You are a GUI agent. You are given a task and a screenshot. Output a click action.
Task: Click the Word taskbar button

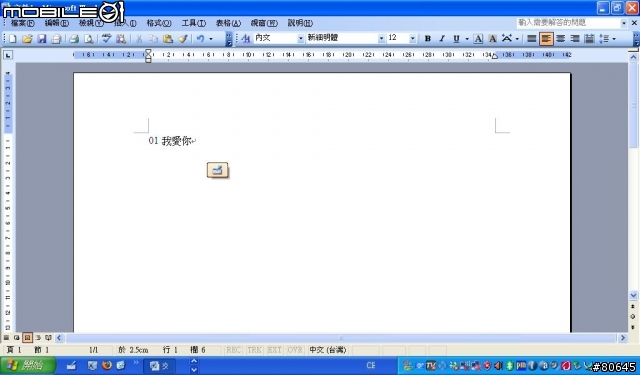(x=159, y=366)
